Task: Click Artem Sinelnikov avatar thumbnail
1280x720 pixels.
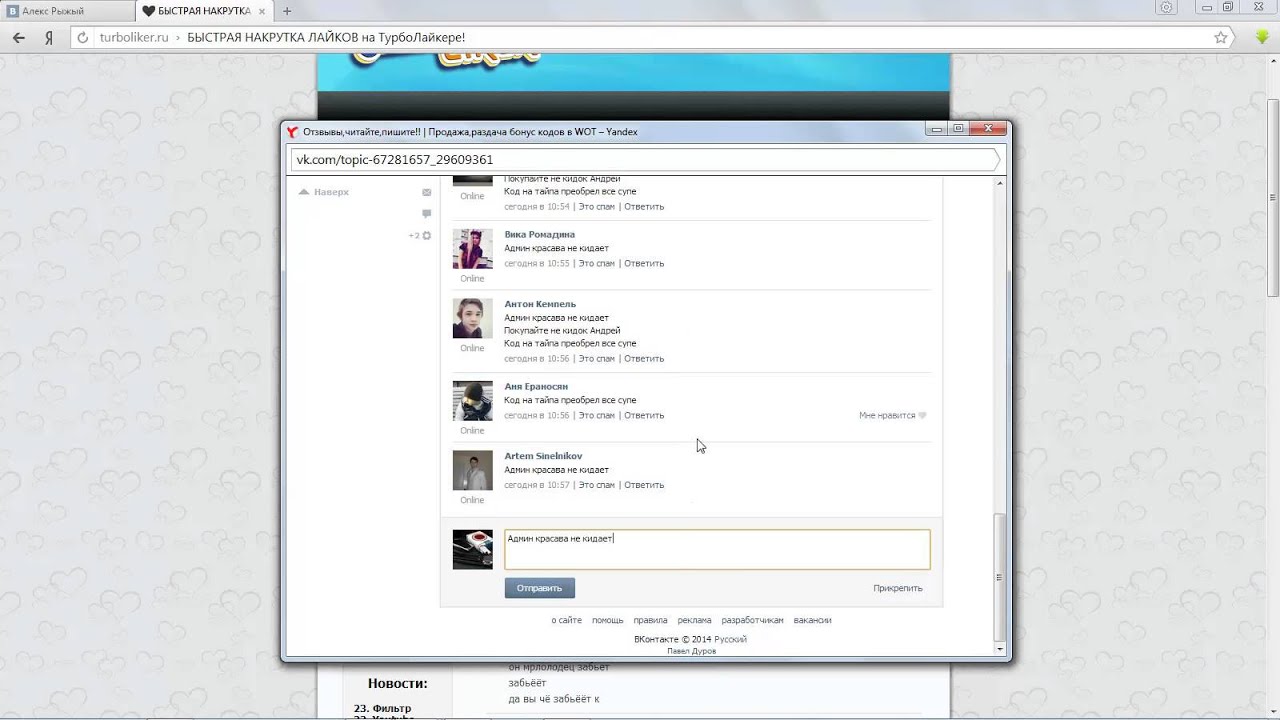Action: 473,470
